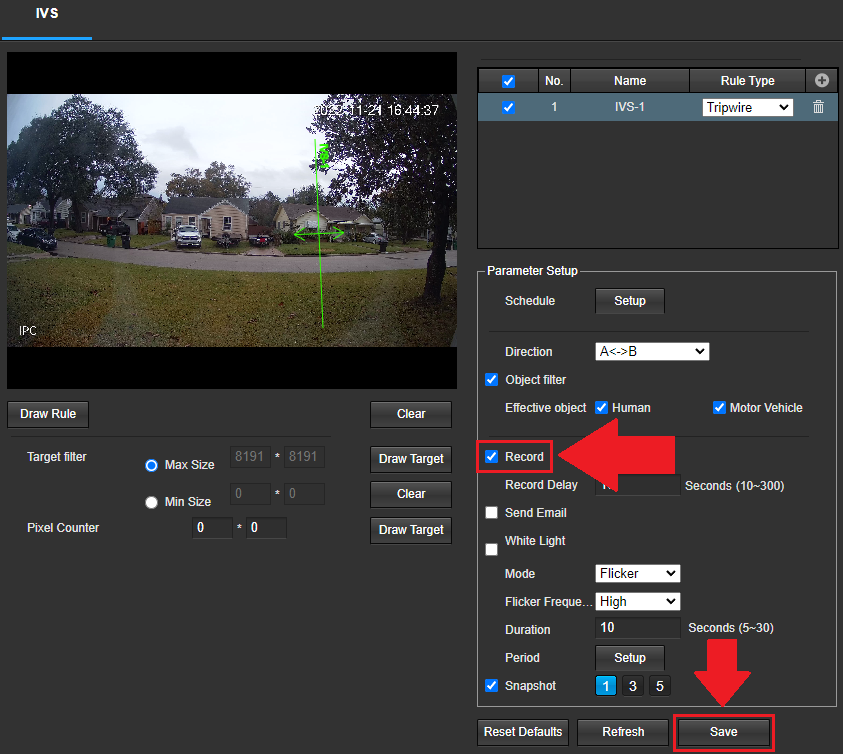
Task: Click the add rule plus icon
Action: tap(821, 81)
